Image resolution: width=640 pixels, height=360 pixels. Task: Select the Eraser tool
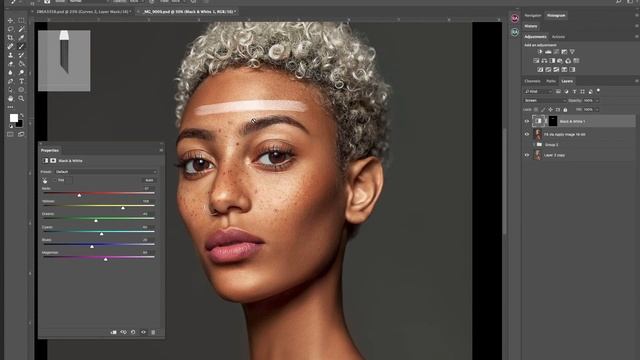[11, 64]
